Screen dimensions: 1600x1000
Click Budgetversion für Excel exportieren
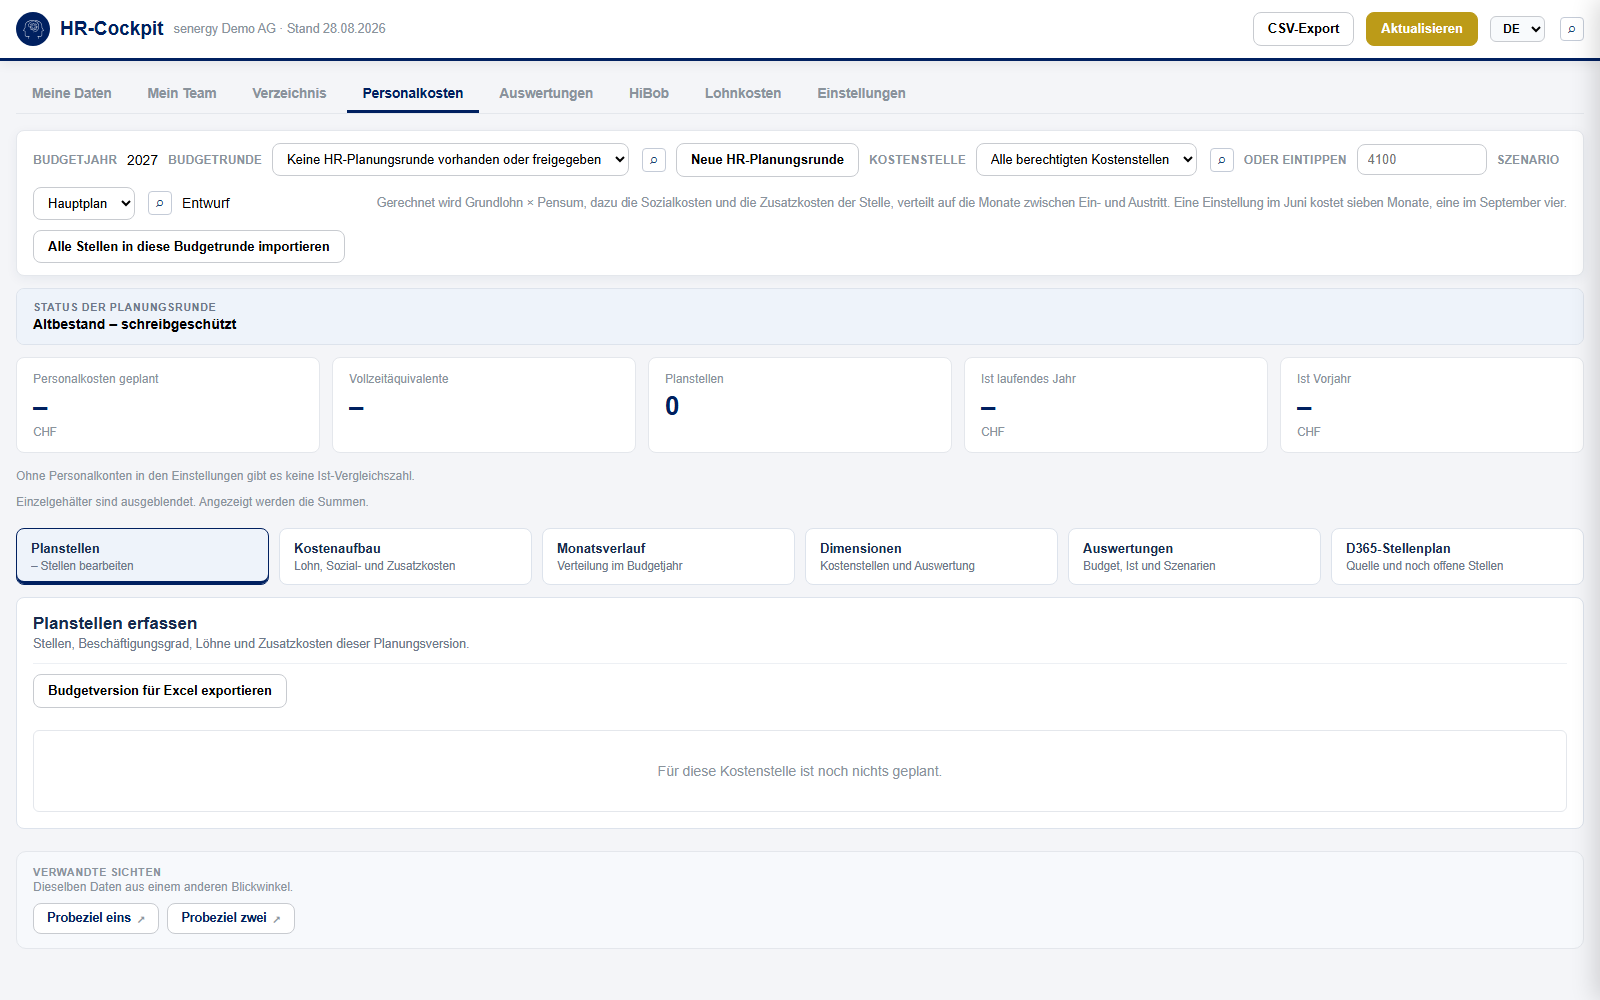160,691
